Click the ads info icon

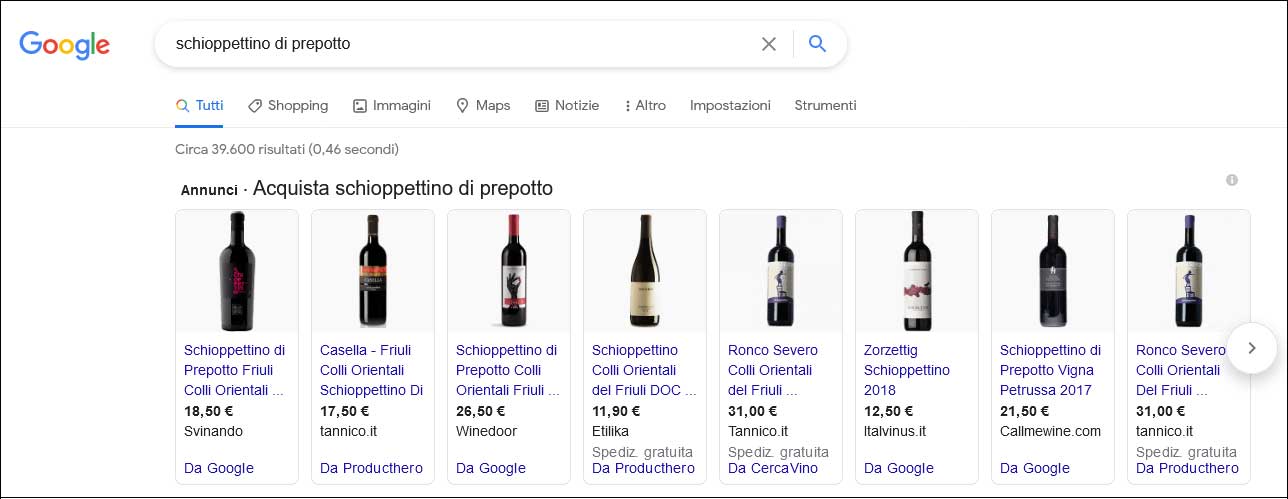1232,180
